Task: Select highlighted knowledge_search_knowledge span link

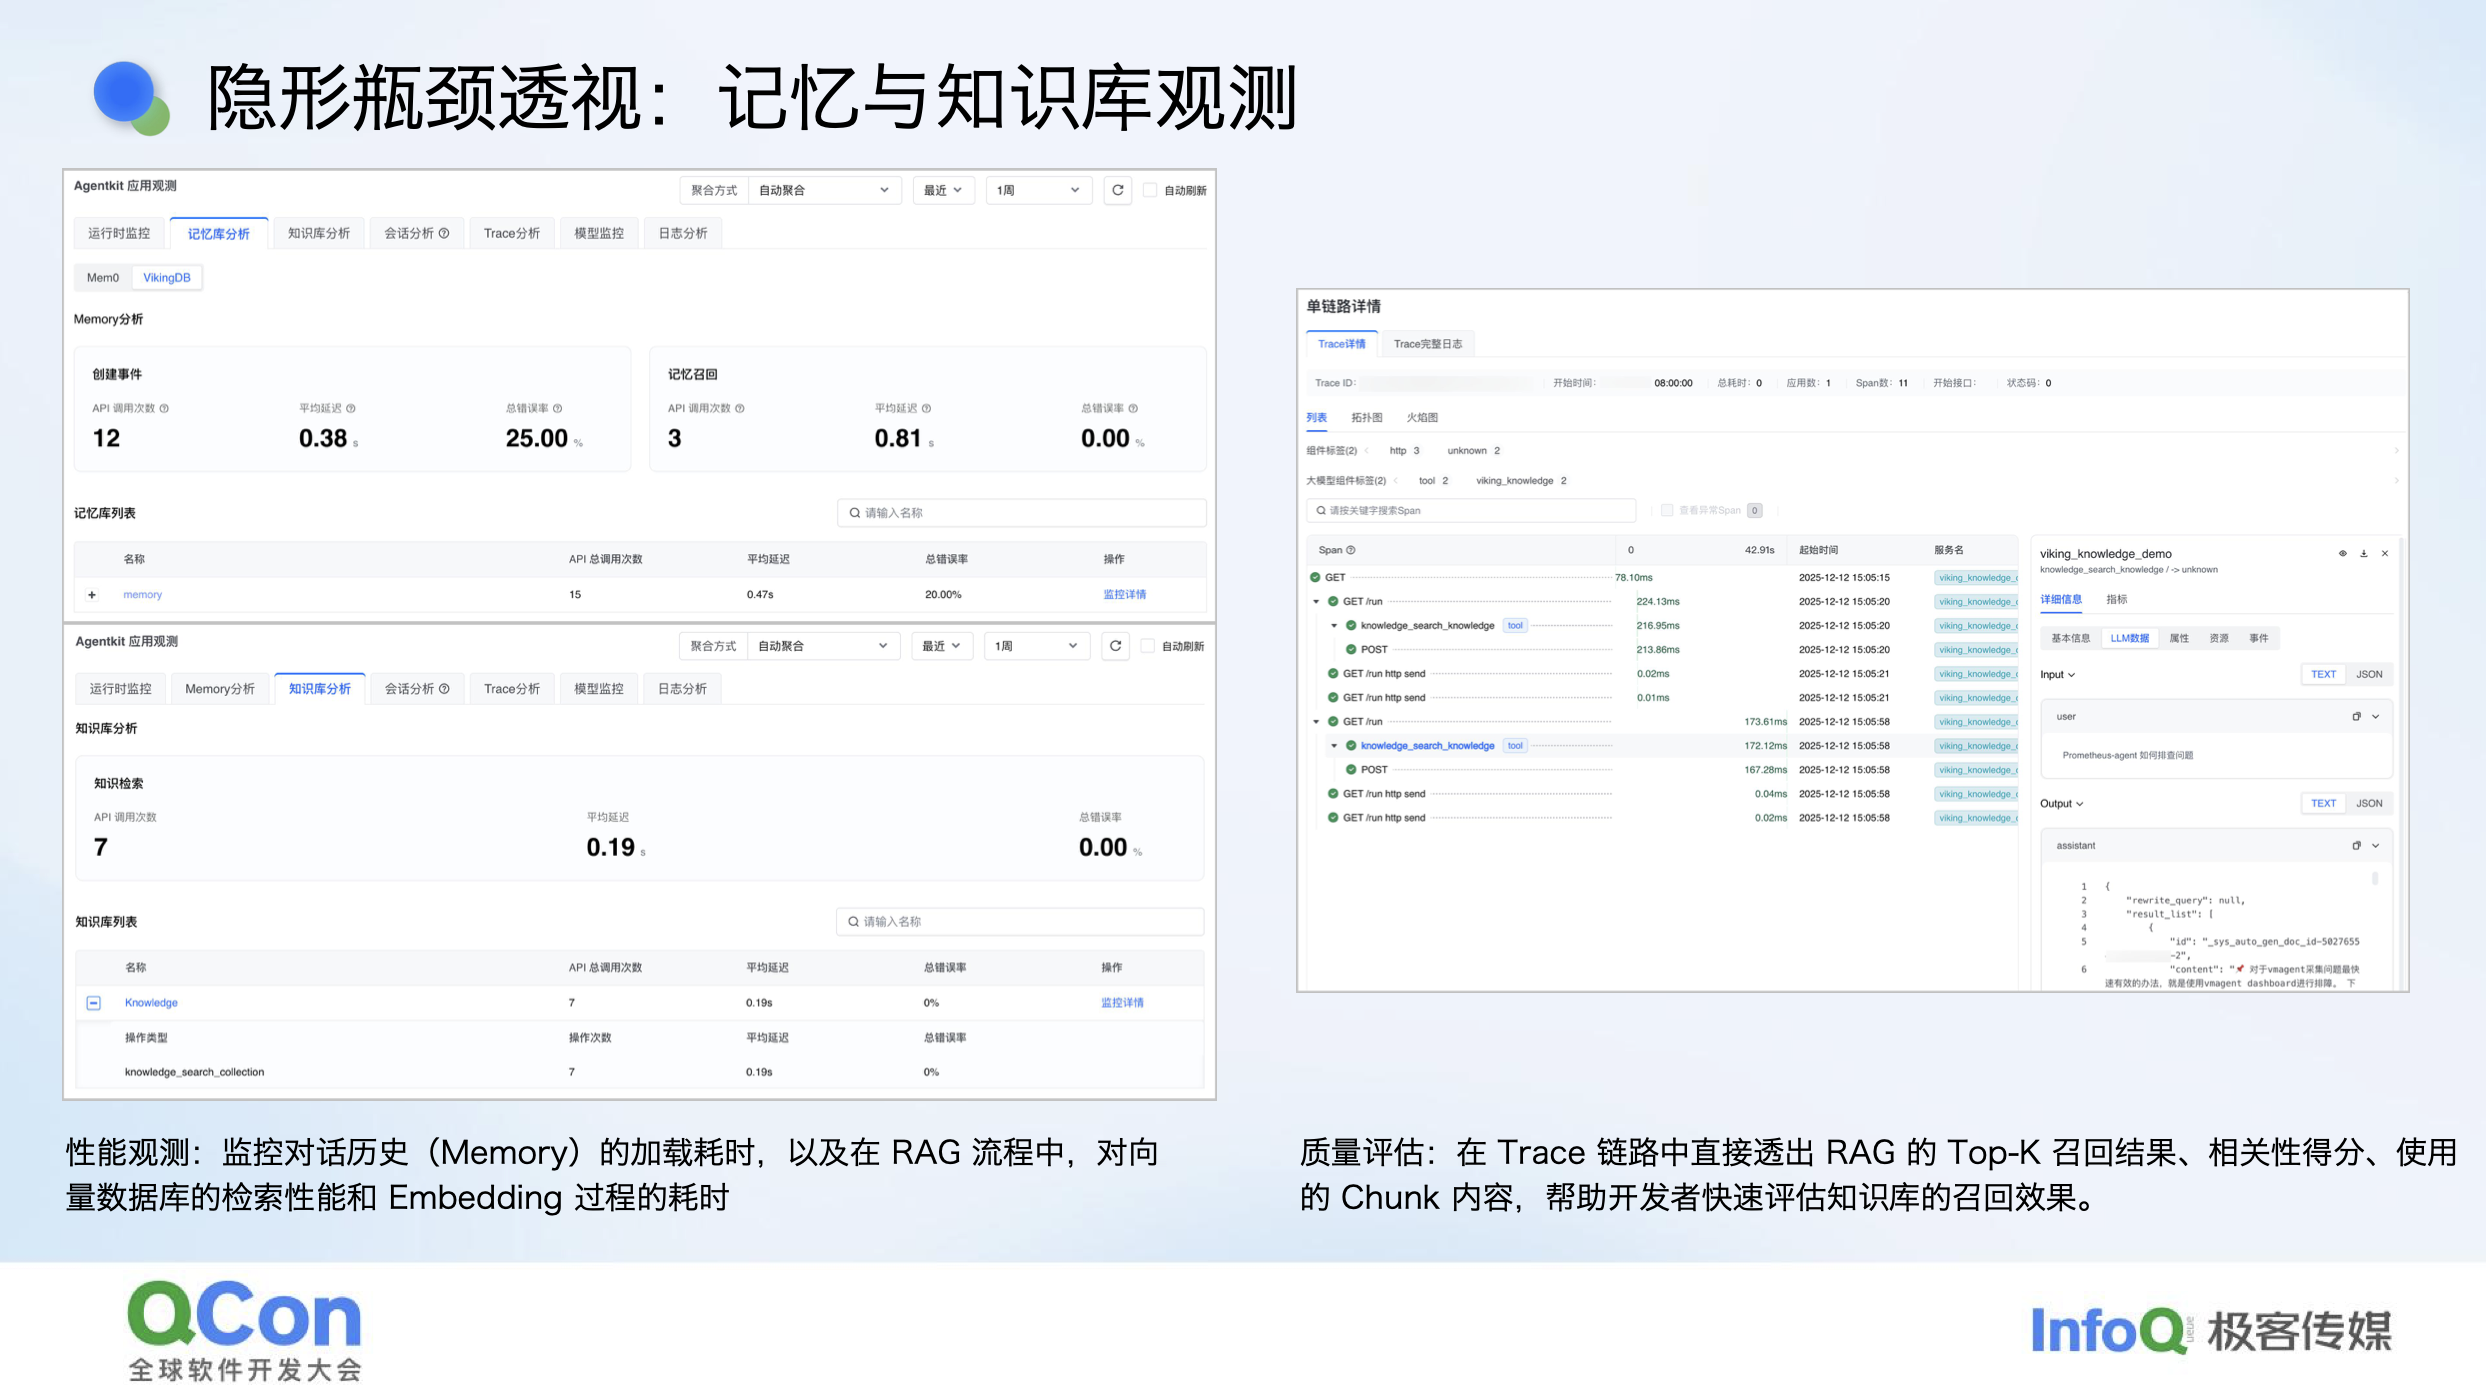Action: pos(1427,746)
